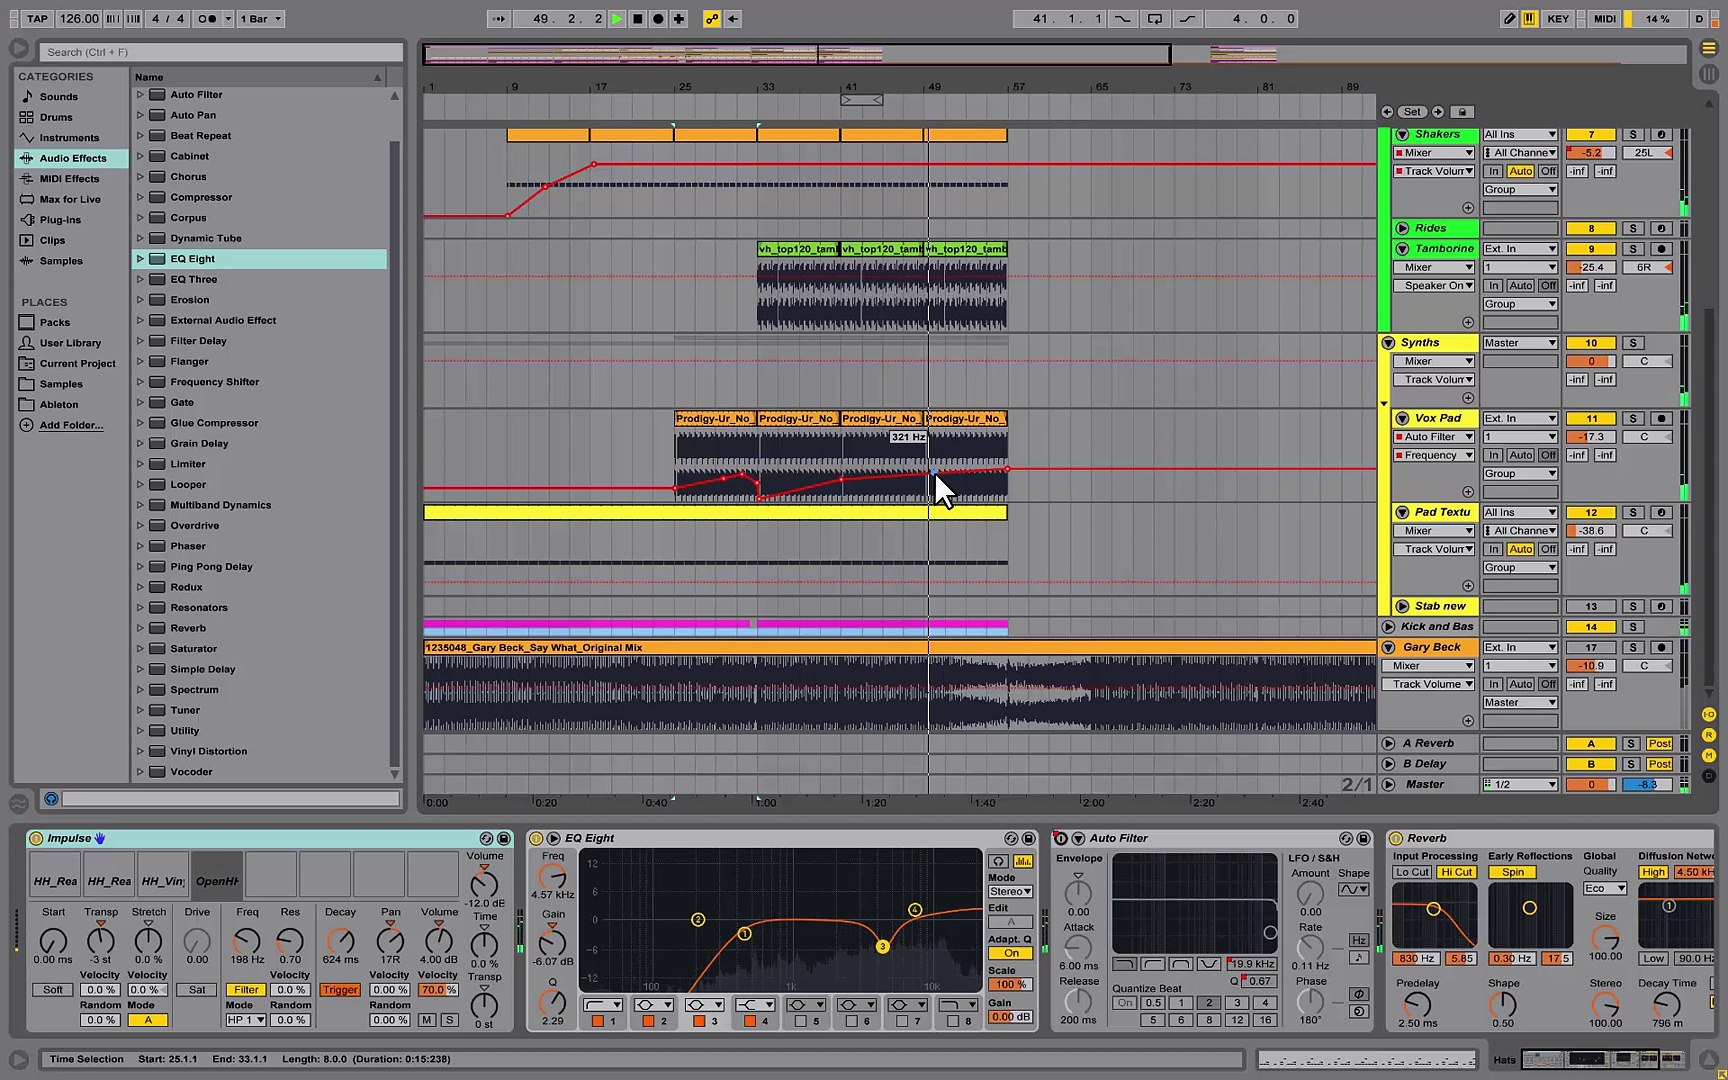Toggle the Lock Envelopes icon
The width and height of the screenshot is (1728, 1080).
(x=1462, y=112)
